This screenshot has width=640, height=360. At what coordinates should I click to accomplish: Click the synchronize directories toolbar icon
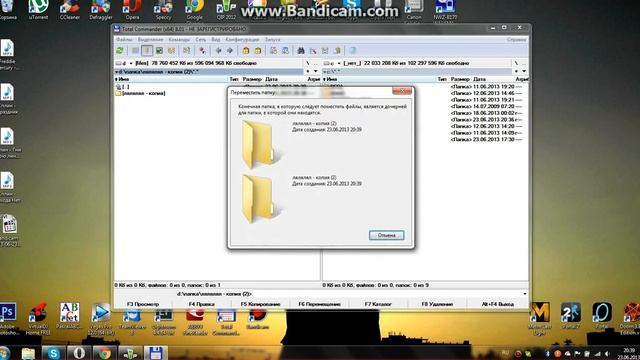pyautogui.click(x=325, y=51)
